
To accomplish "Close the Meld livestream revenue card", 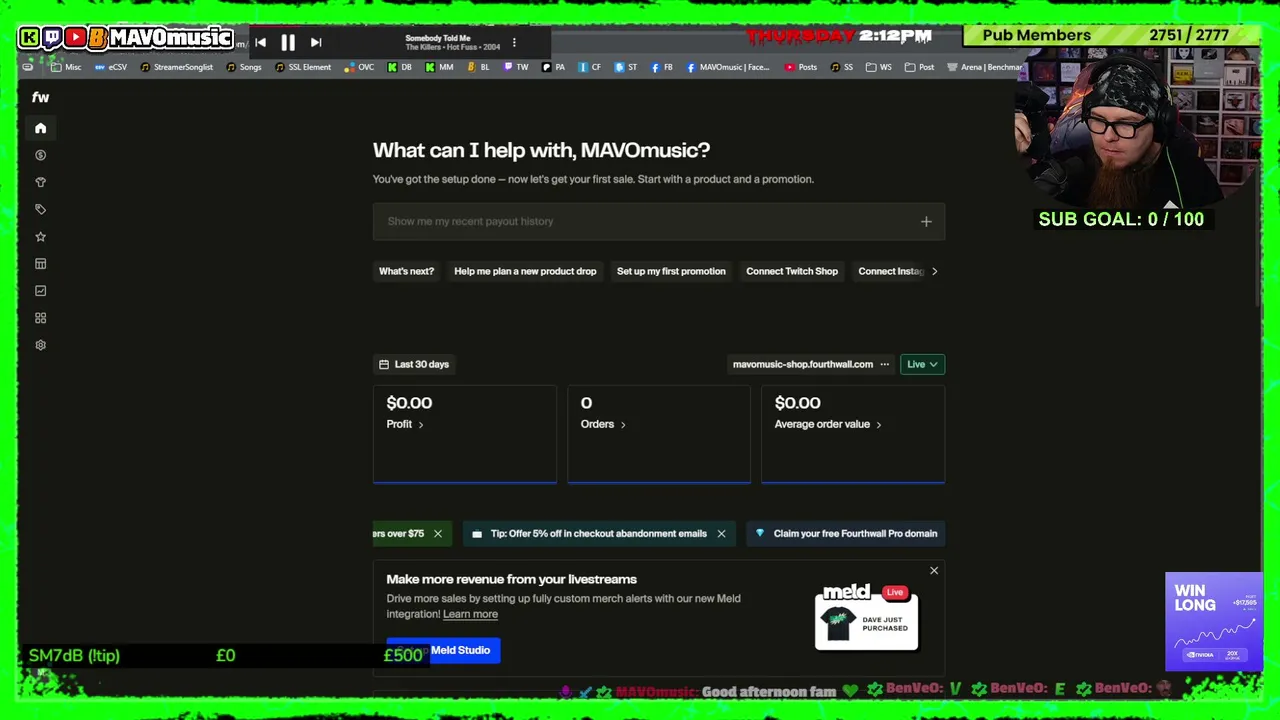I will (x=934, y=570).
